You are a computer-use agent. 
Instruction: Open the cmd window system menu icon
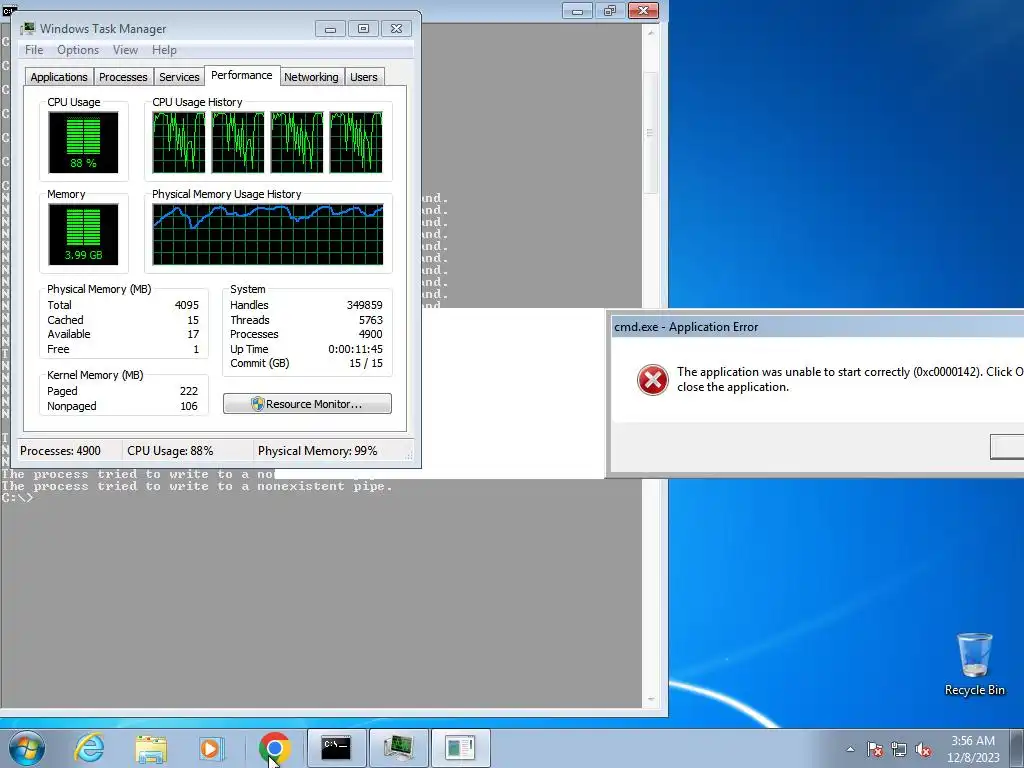click(x=8, y=10)
